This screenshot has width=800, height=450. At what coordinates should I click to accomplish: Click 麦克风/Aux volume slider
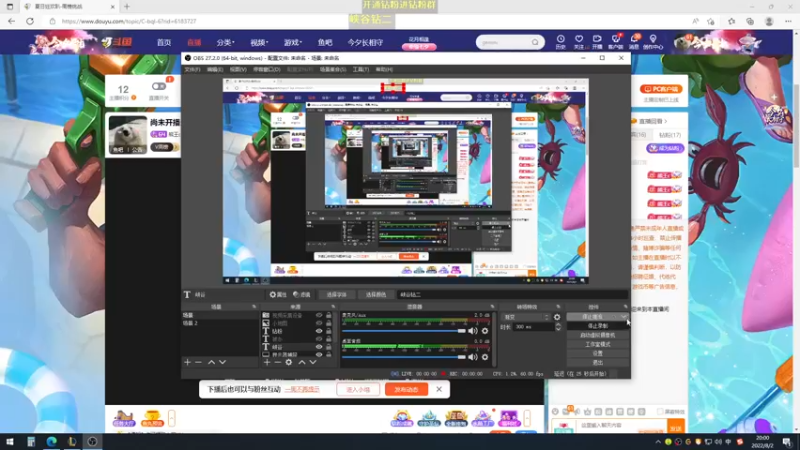coord(404,331)
